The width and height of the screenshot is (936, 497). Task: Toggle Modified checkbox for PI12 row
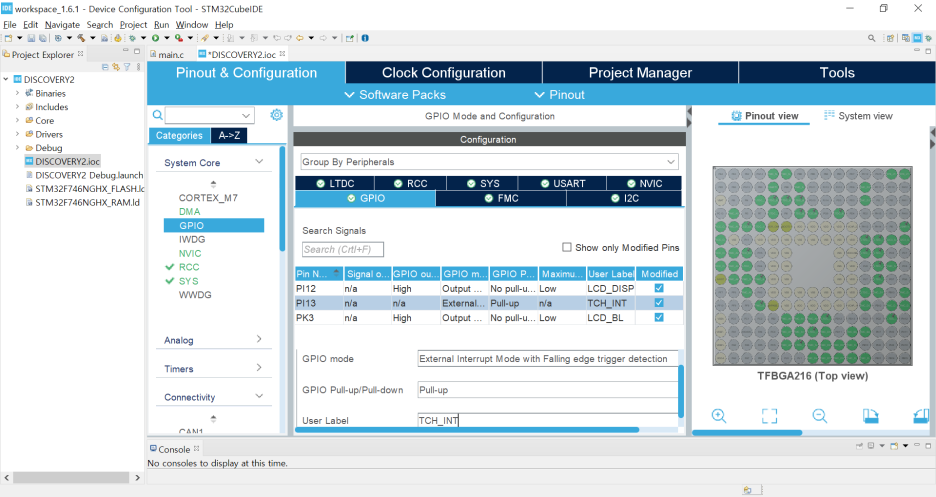(x=659, y=288)
